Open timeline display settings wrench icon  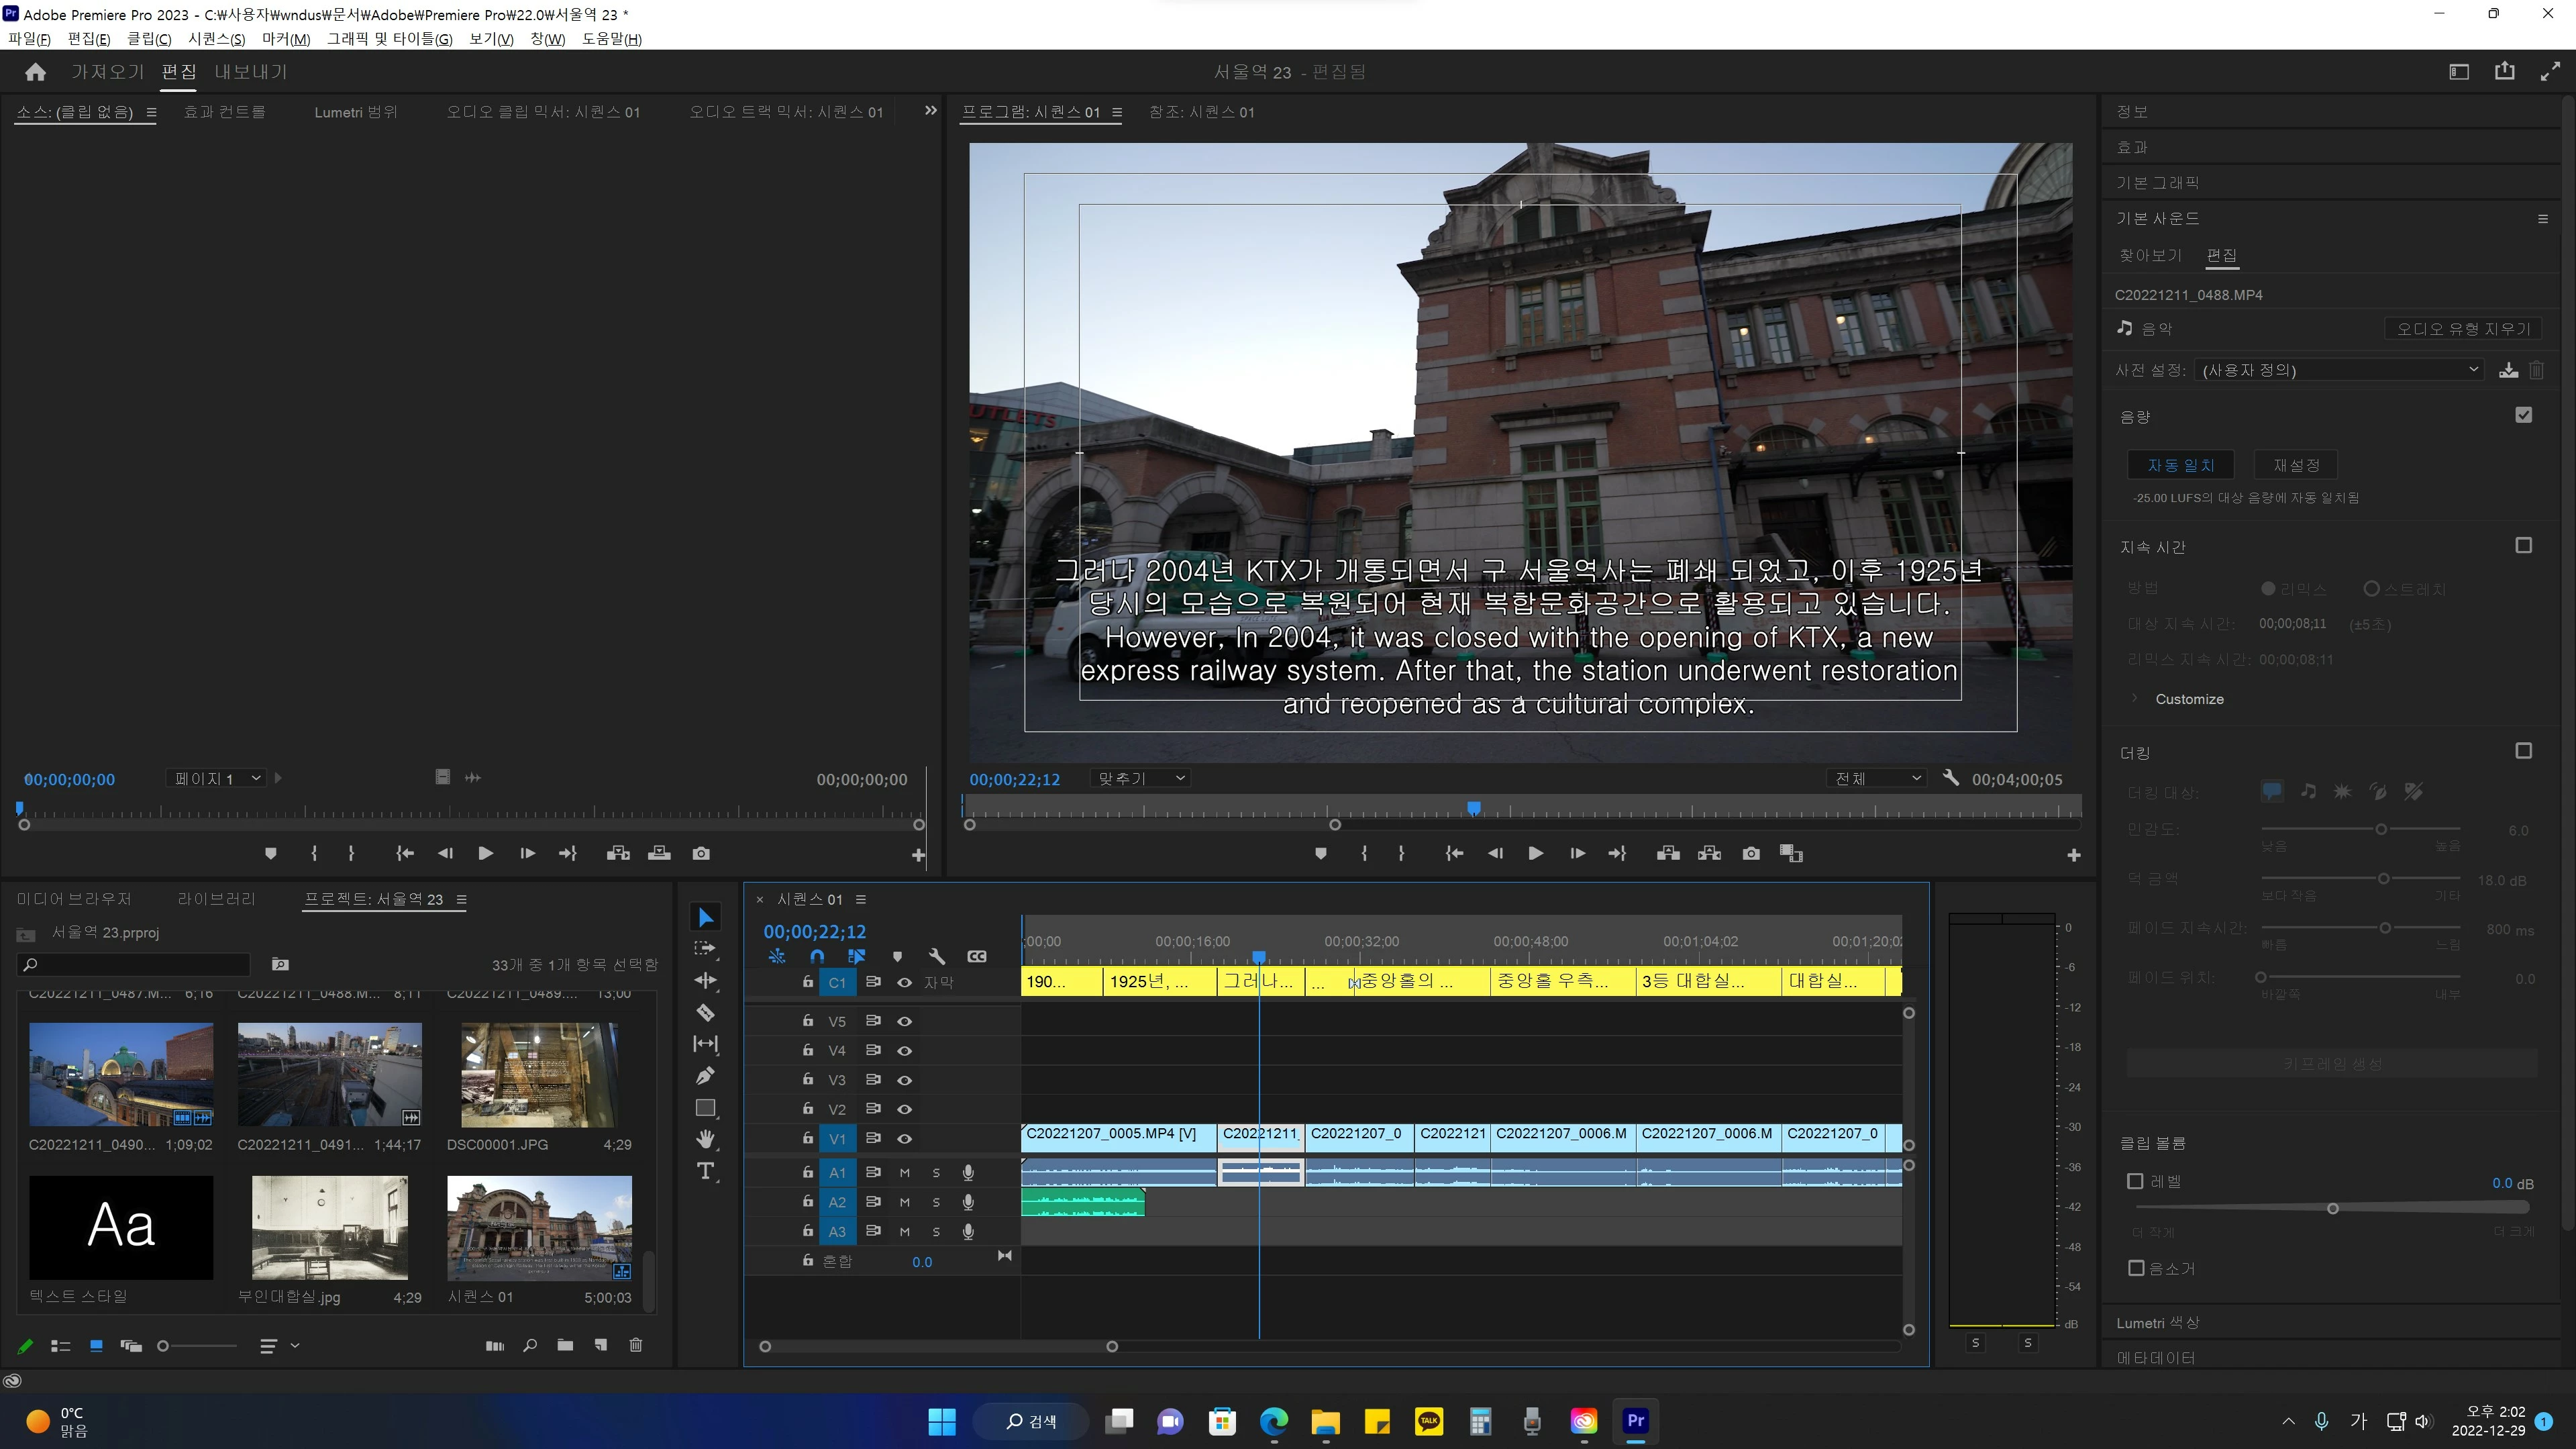click(936, 956)
